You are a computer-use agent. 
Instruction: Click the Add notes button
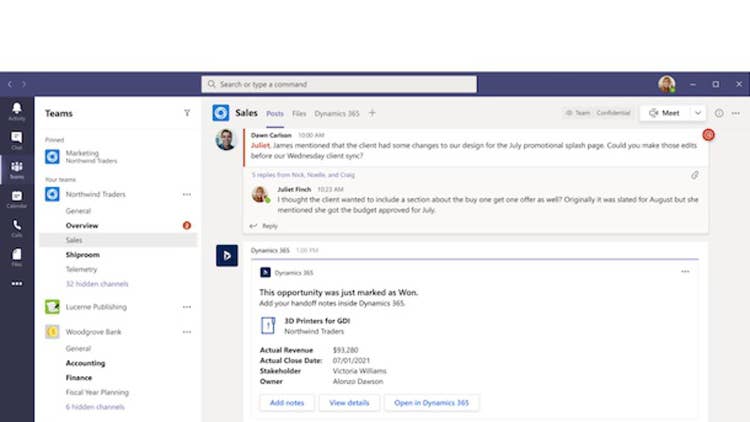coord(286,403)
